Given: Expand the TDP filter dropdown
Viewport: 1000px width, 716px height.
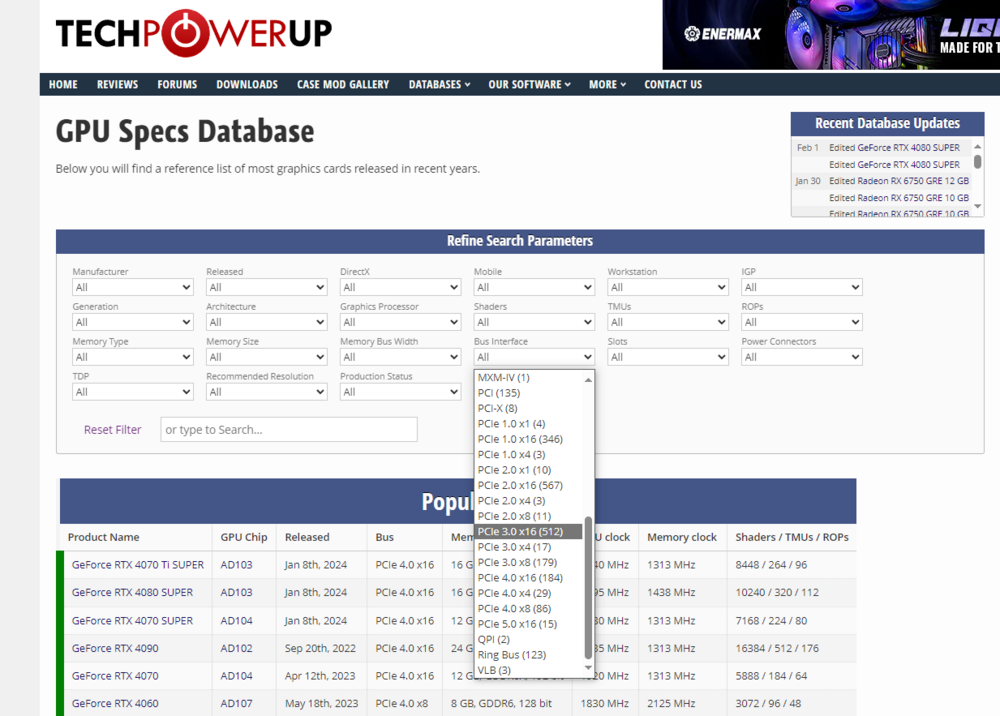Looking at the screenshot, I should (x=132, y=392).
